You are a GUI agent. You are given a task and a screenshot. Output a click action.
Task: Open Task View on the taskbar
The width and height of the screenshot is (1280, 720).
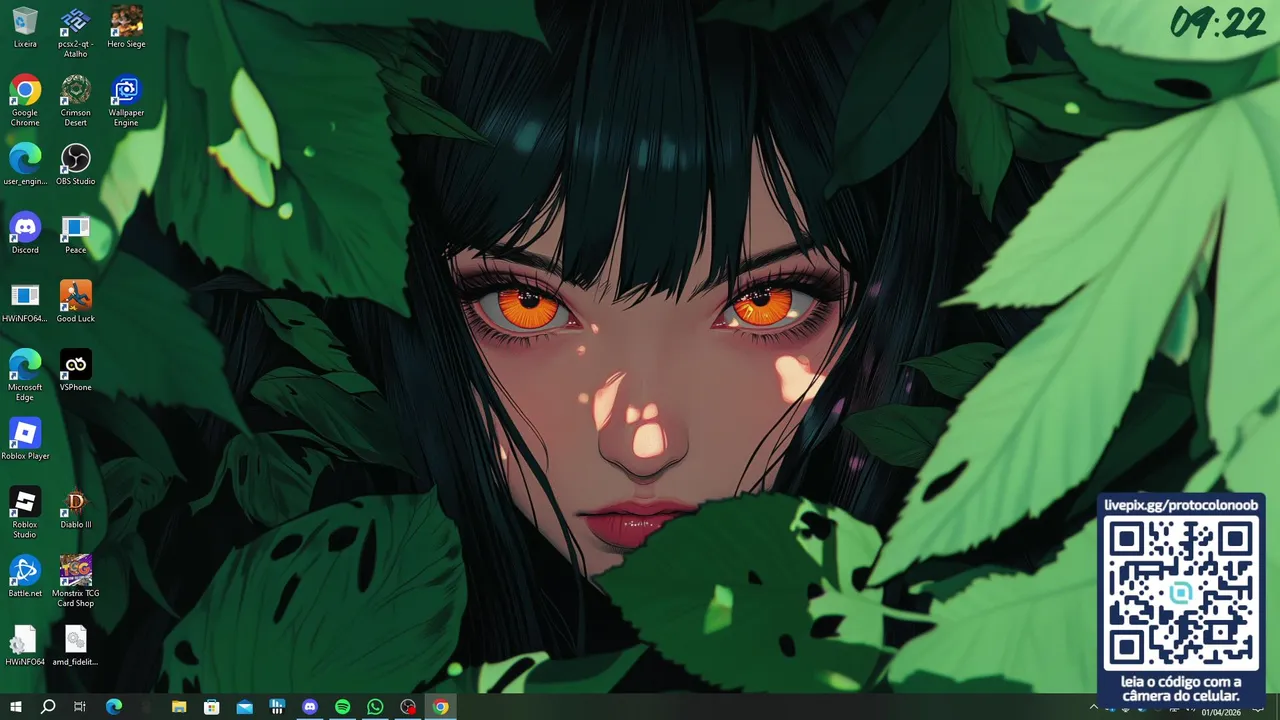click(x=80, y=707)
